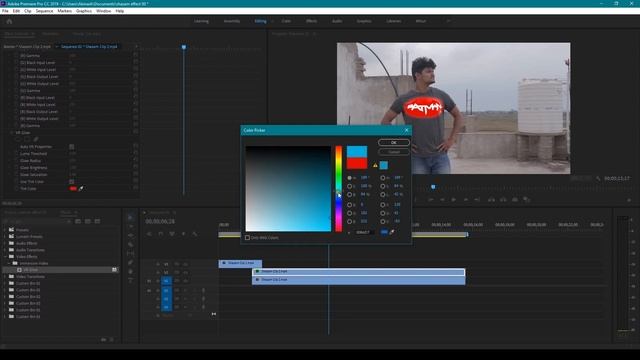The width and height of the screenshot is (640, 360).
Task: Select the HSB Hue radio button
Action: click(x=349, y=178)
